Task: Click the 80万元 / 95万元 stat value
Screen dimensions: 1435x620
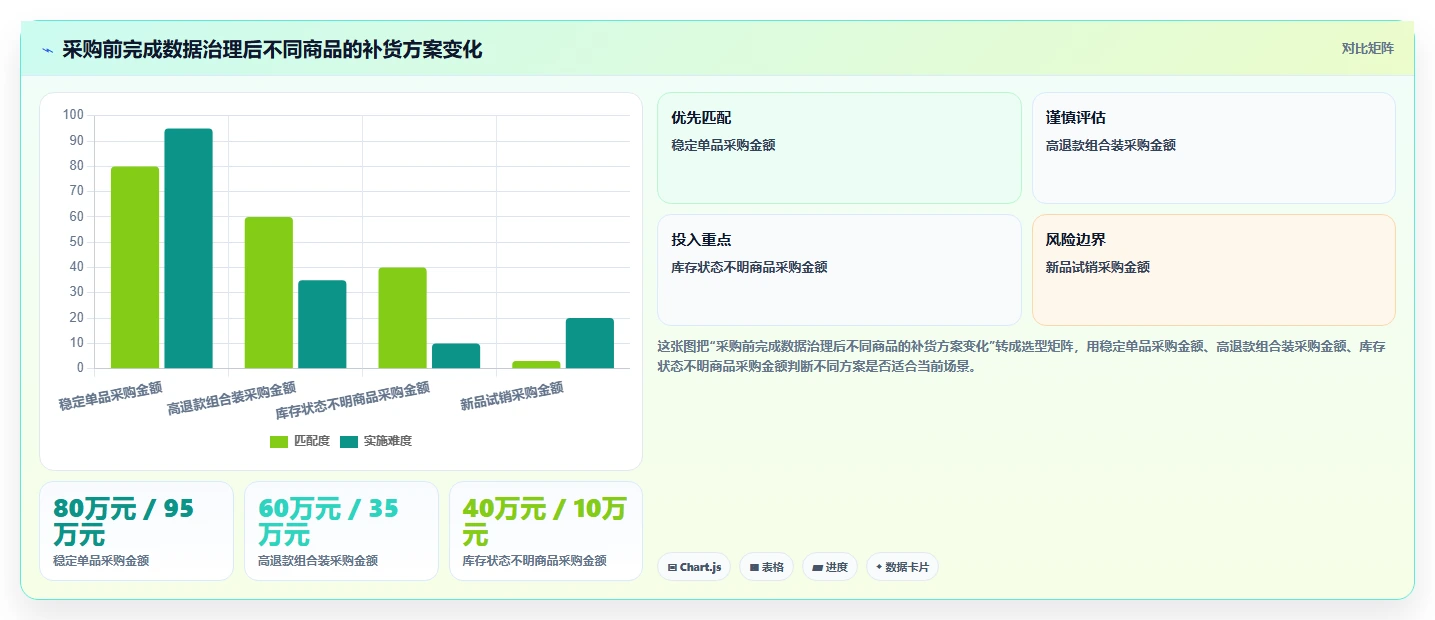Action: click(x=123, y=521)
